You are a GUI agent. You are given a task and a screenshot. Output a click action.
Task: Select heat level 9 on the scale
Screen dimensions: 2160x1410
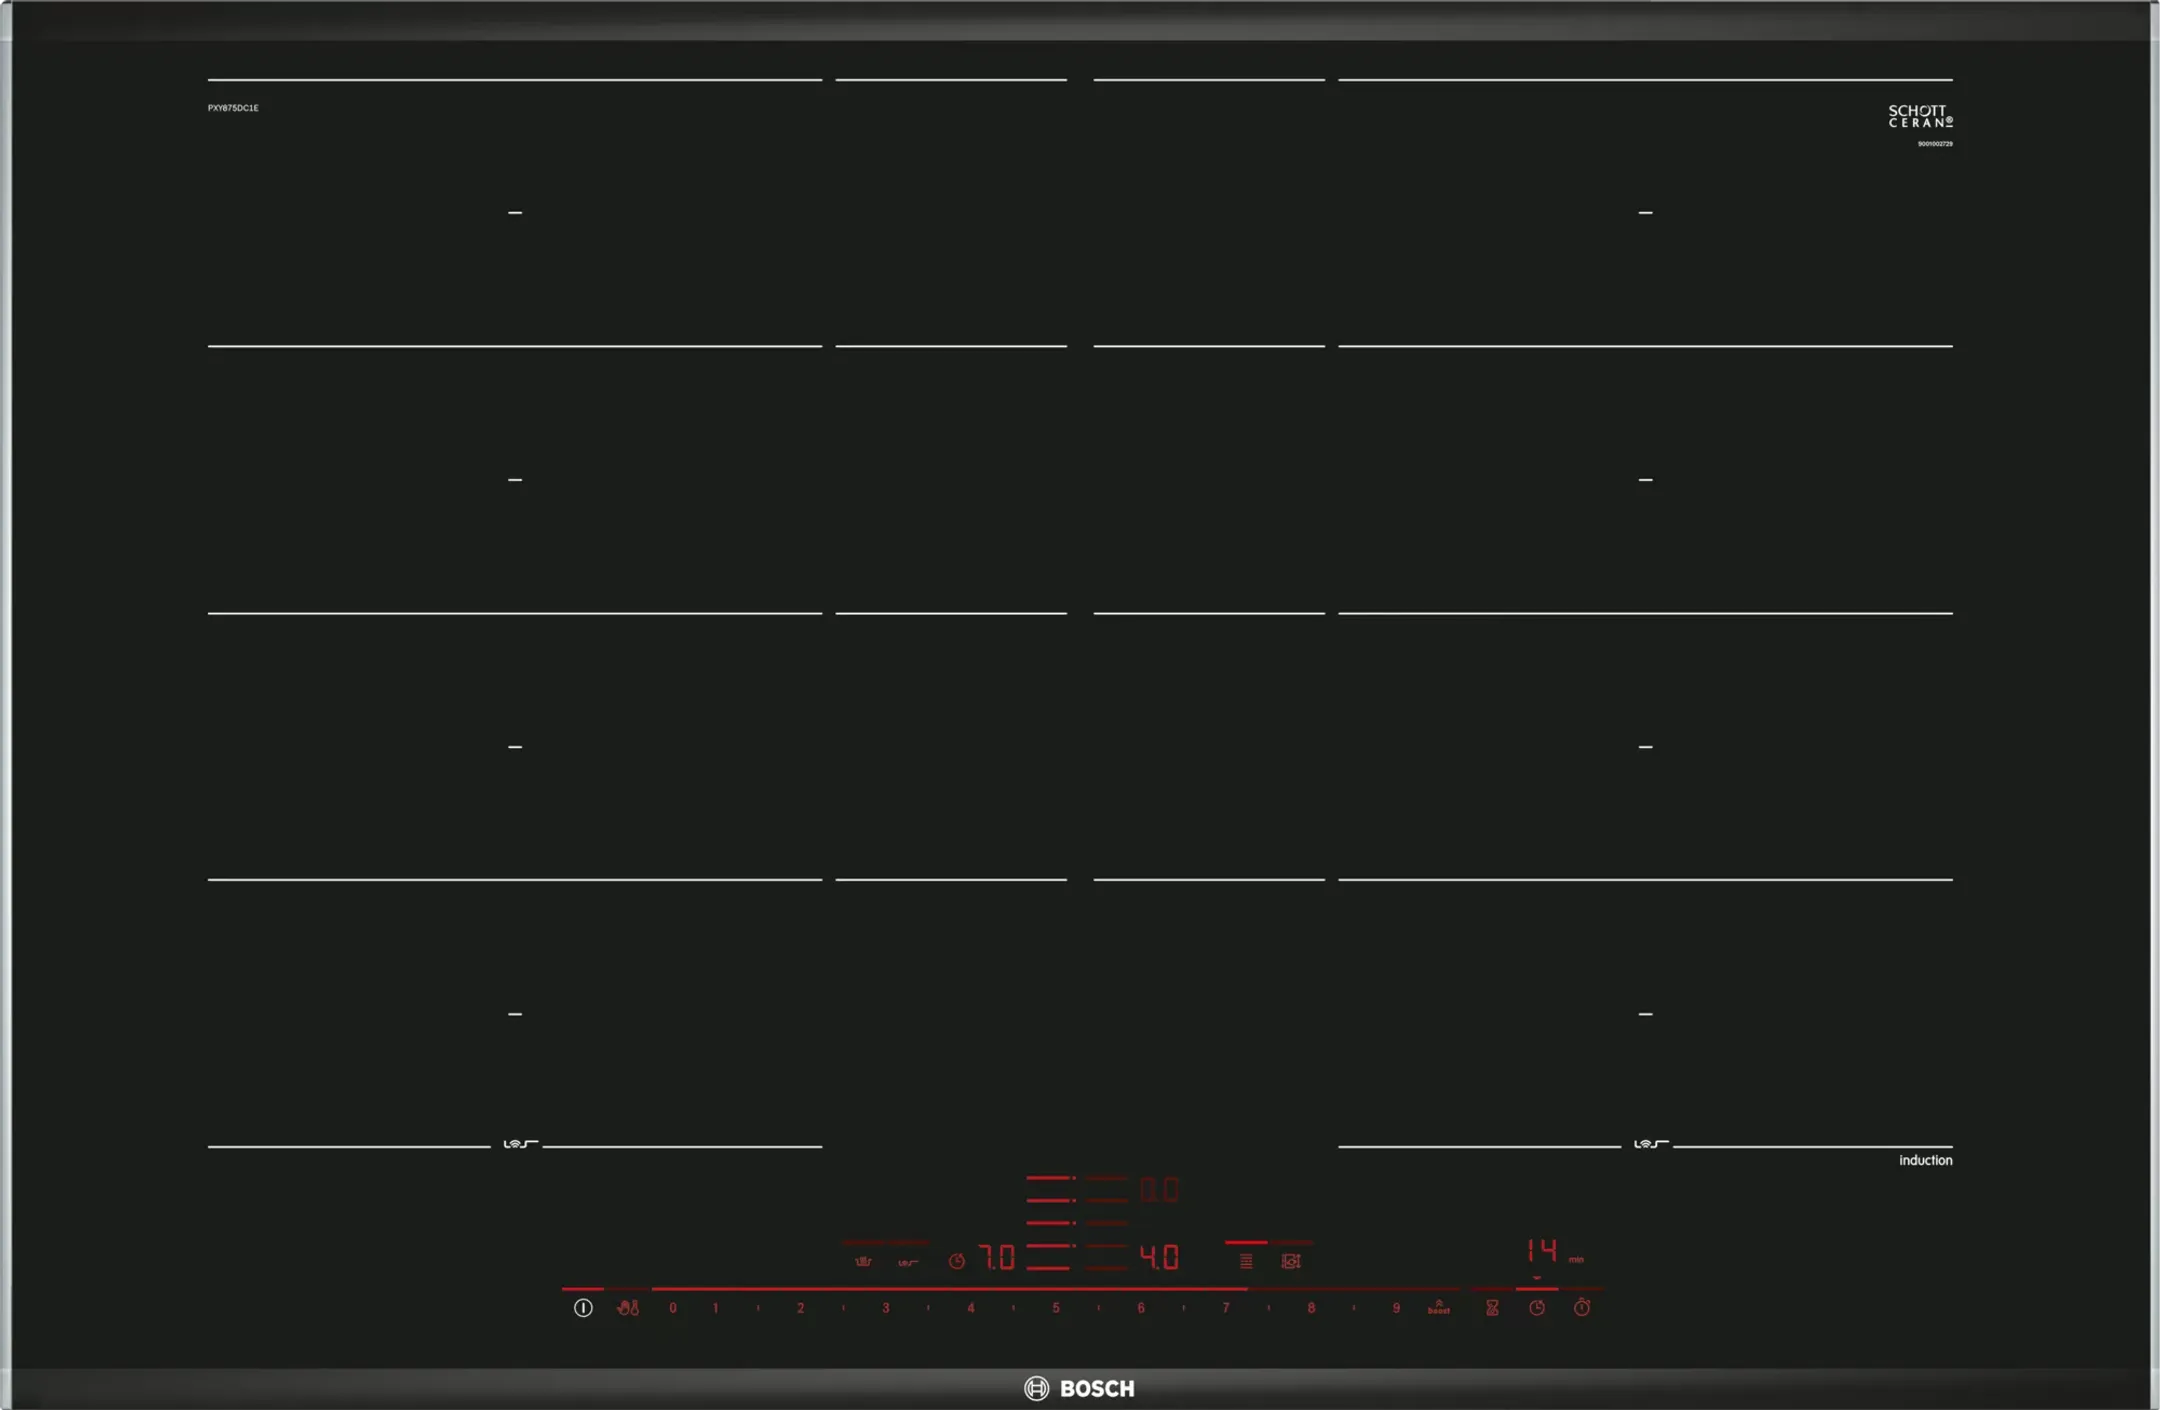pos(1396,1307)
